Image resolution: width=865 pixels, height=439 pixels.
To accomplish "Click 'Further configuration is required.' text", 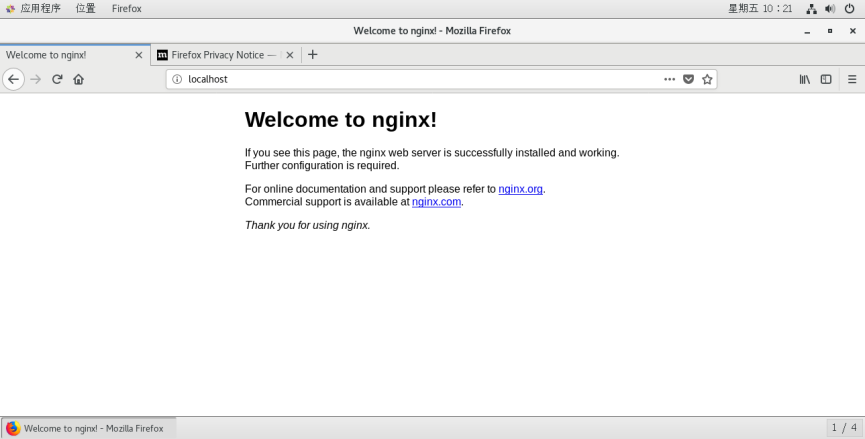I will pos(322,165).
